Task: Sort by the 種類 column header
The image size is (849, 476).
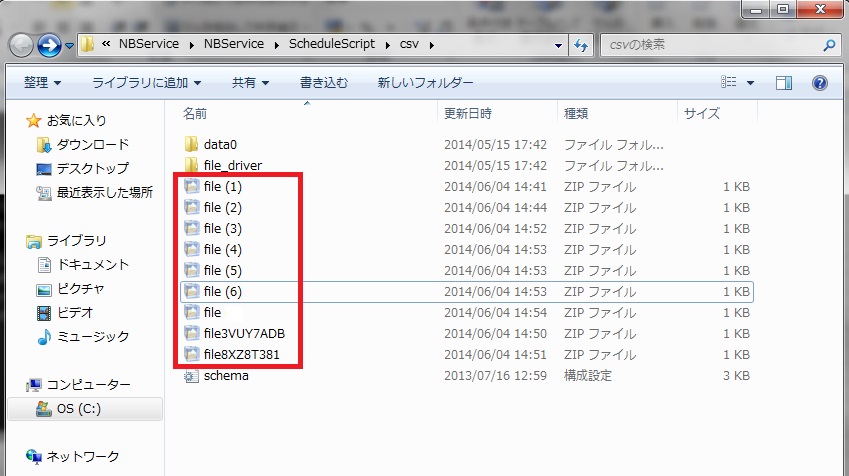Action: coord(576,114)
